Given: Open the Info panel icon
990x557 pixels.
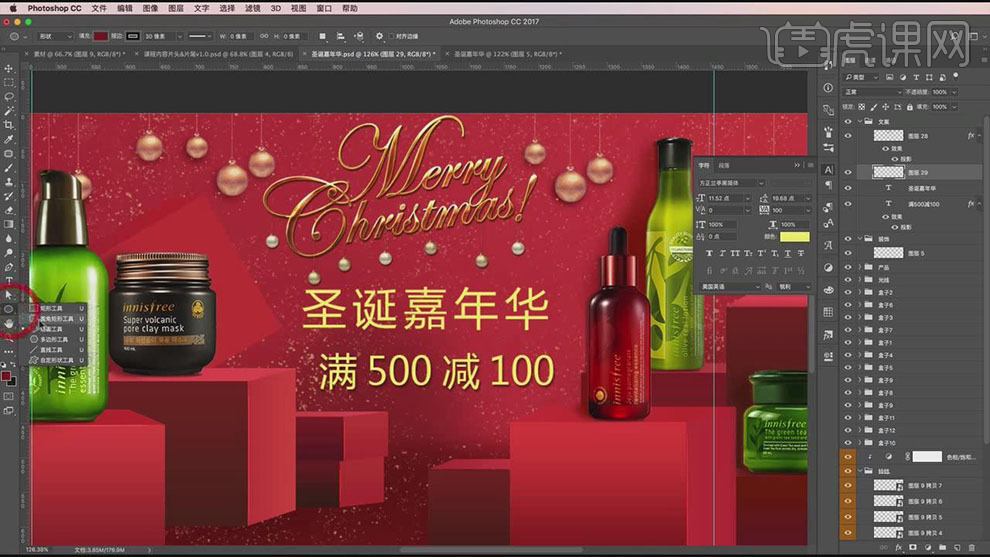Looking at the screenshot, I should pos(828,88).
